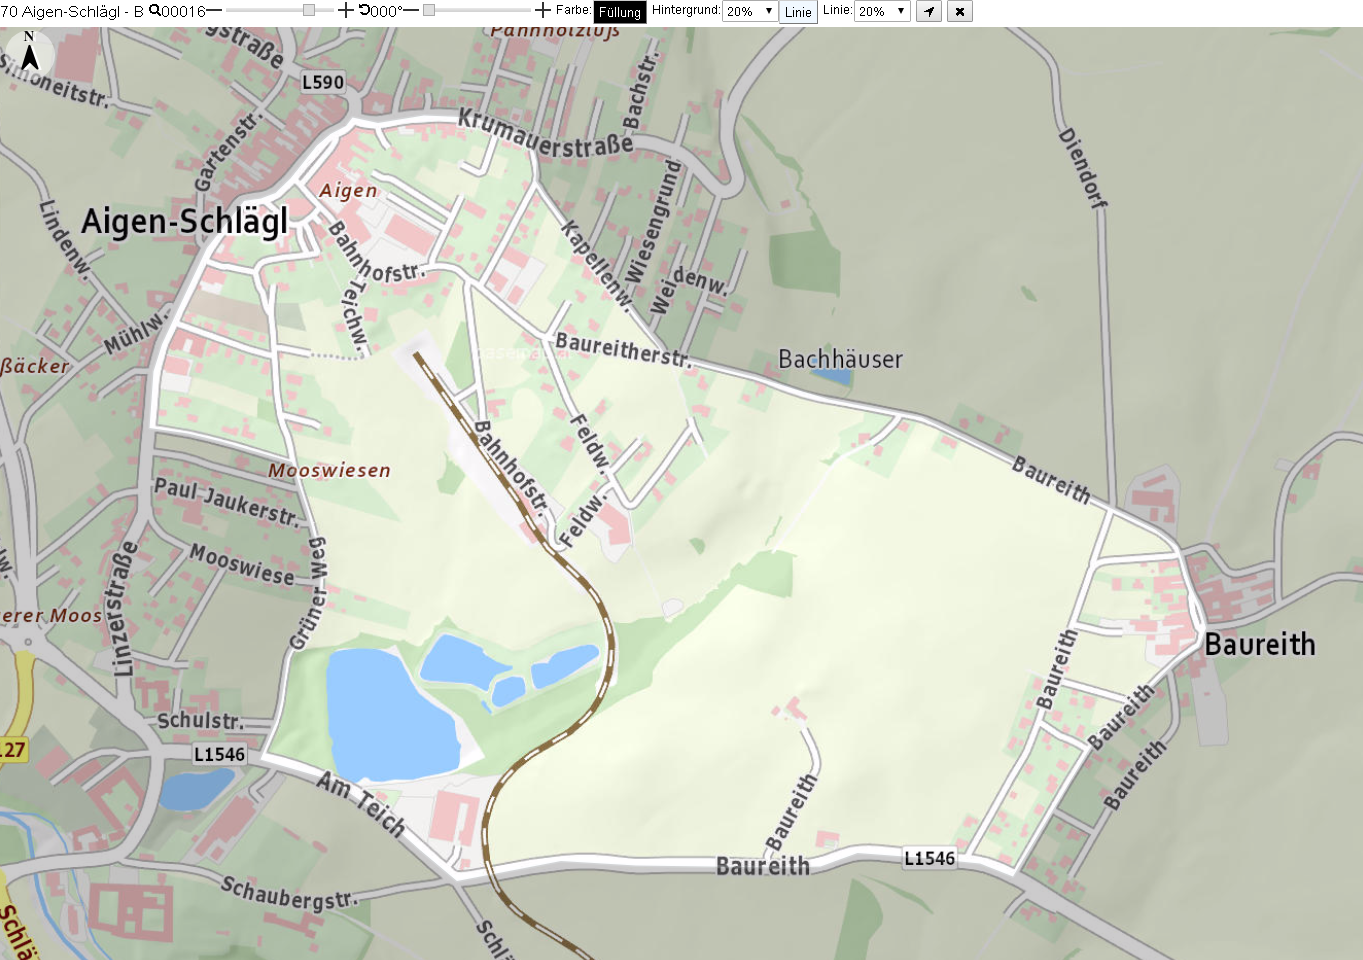Screen dimensions: 1363x960
Task: Click the Baureith village label
Action: tap(1260, 644)
